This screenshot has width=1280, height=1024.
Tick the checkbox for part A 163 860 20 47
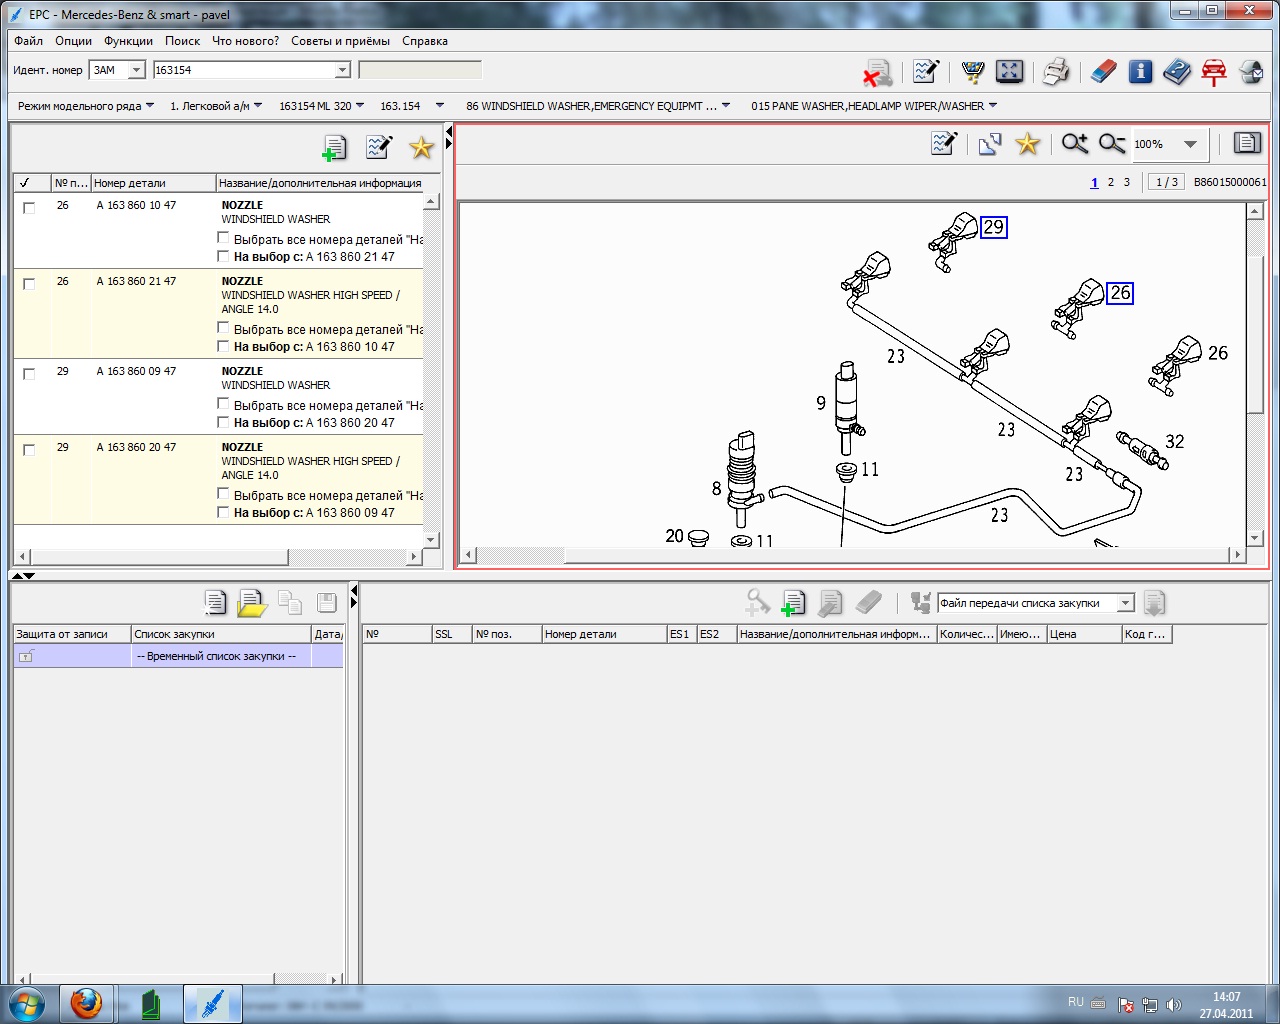click(x=29, y=450)
